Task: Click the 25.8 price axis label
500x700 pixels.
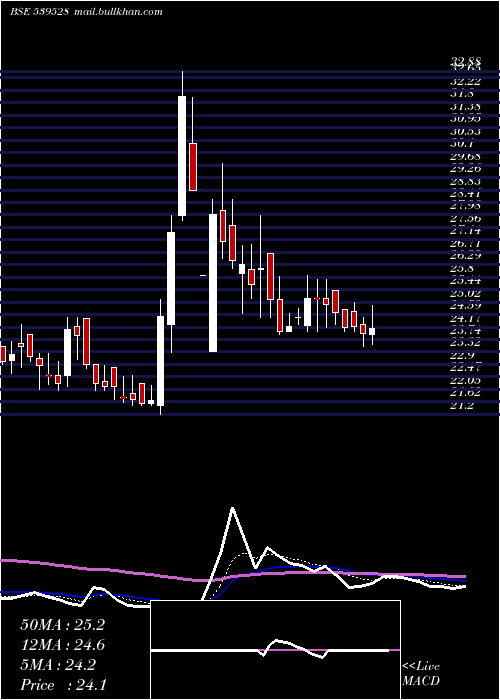Action: [463, 269]
